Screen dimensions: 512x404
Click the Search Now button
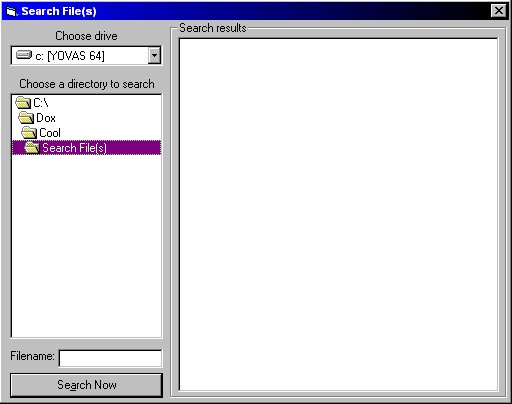[86, 385]
